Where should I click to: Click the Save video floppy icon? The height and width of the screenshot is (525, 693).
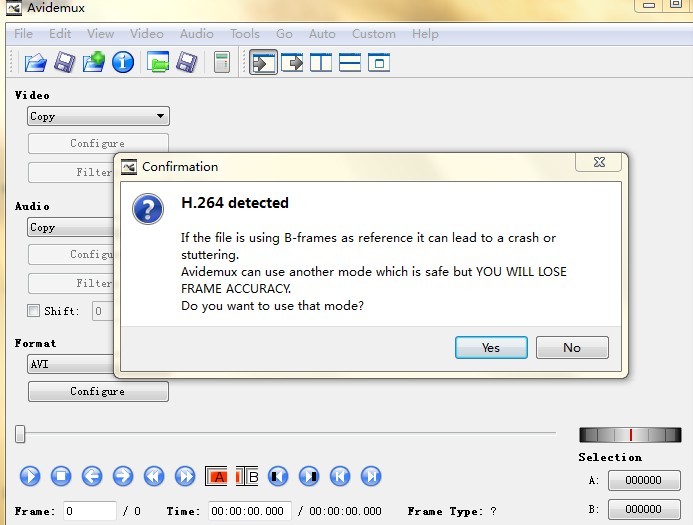[x=65, y=62]
